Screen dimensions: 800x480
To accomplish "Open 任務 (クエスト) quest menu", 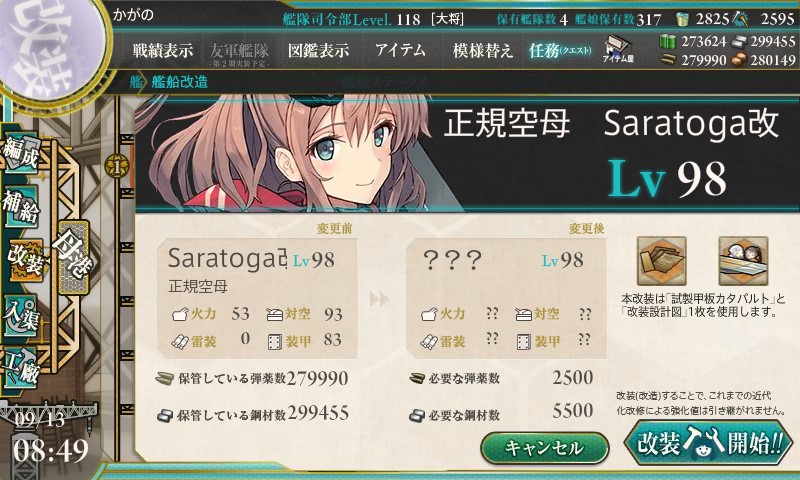I will click(560, 50).
